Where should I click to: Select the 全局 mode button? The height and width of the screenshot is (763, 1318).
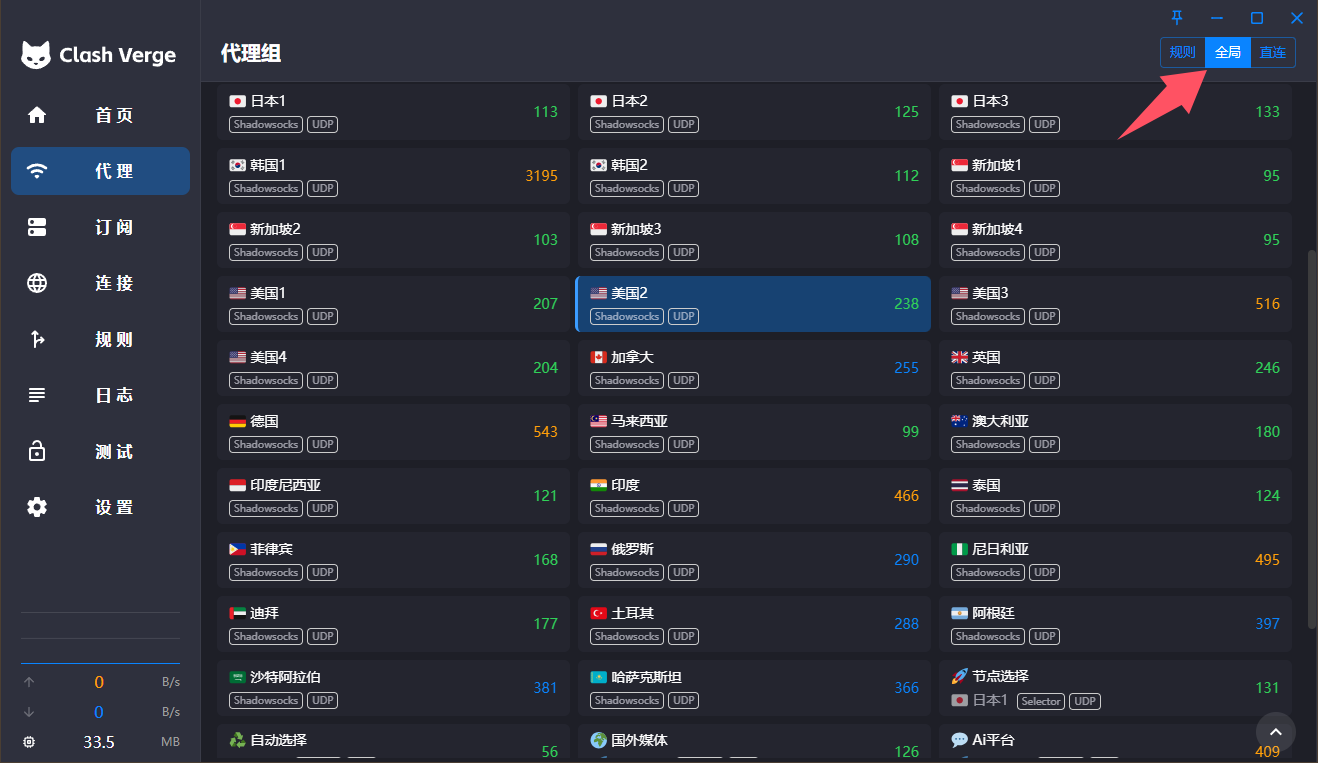1228,52
